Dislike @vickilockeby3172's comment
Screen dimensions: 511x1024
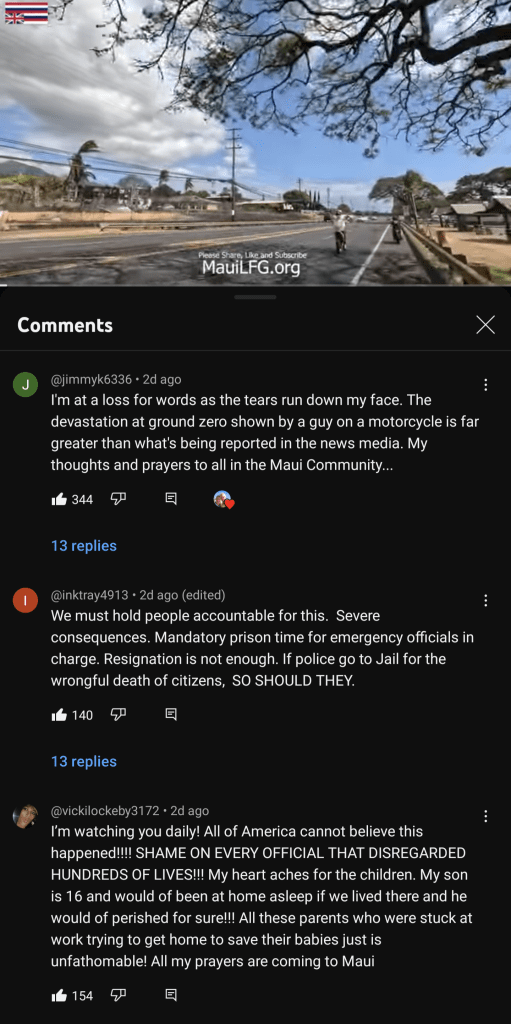pyautogui.click(x=118, y=996)
